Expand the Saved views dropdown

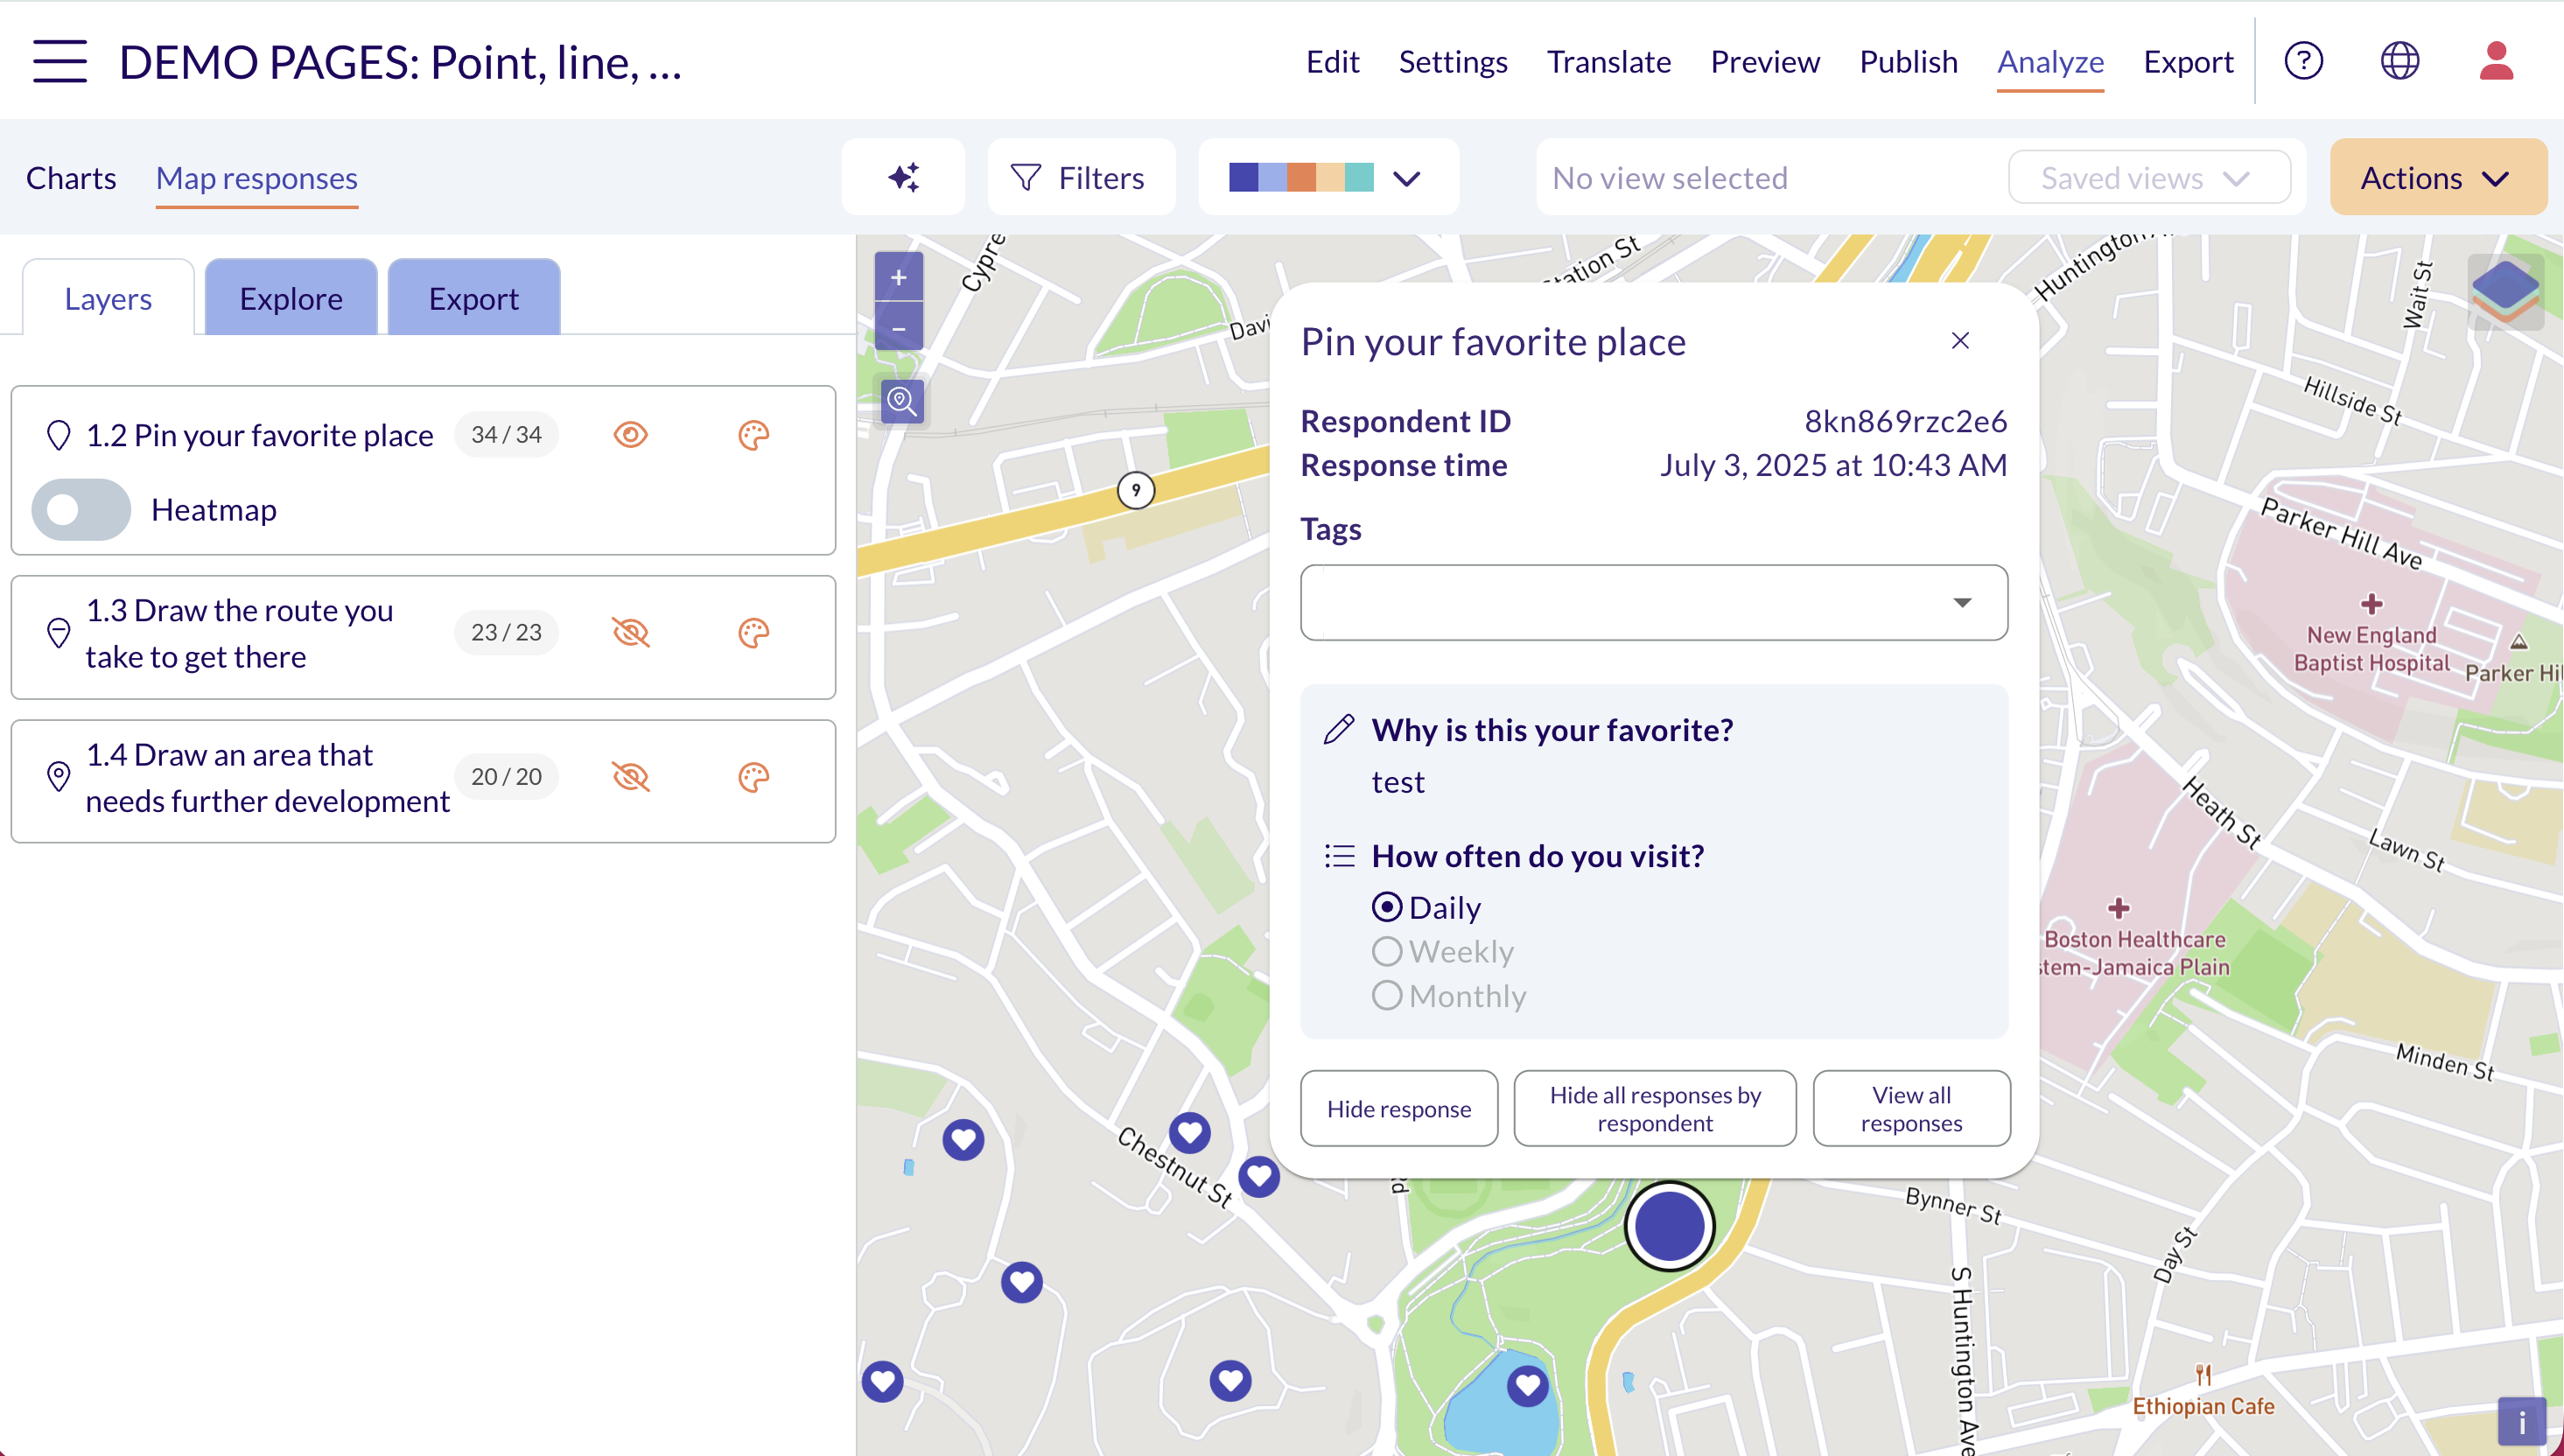(2148, 177)
